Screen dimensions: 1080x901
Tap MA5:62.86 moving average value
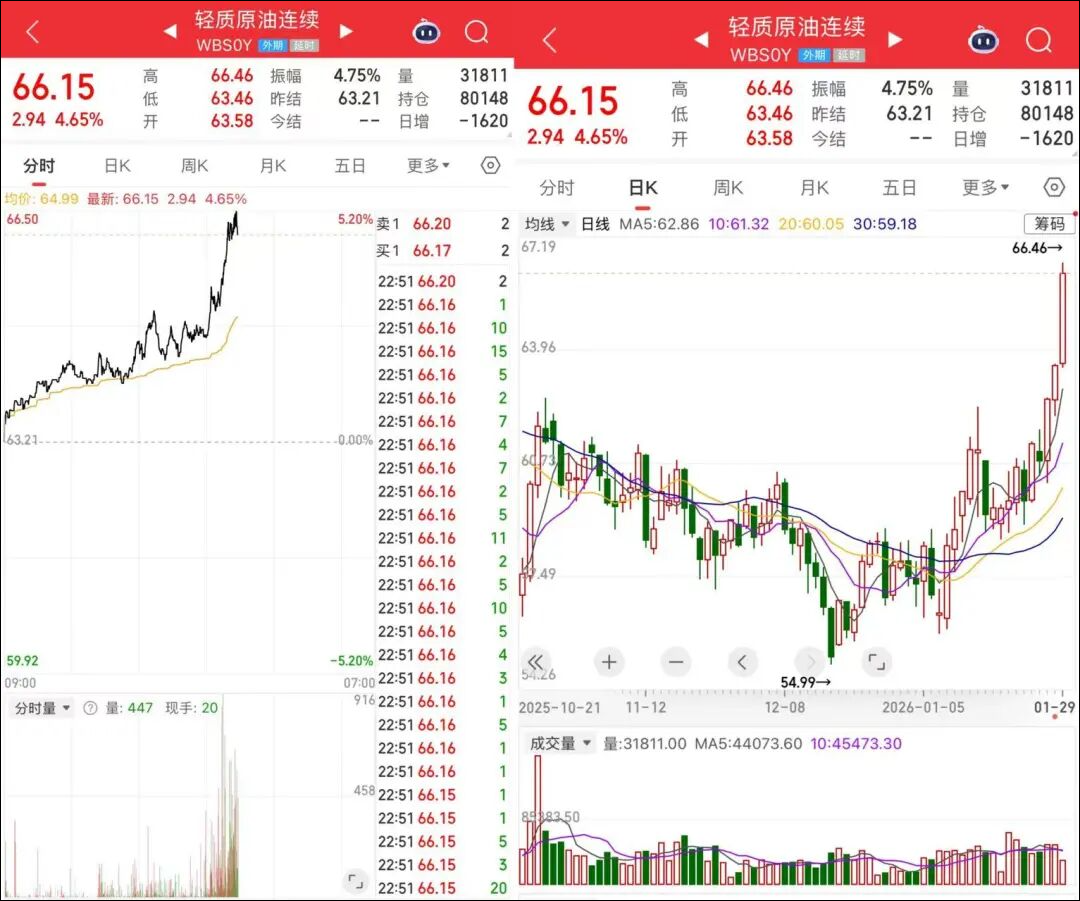tap(658, 224)
